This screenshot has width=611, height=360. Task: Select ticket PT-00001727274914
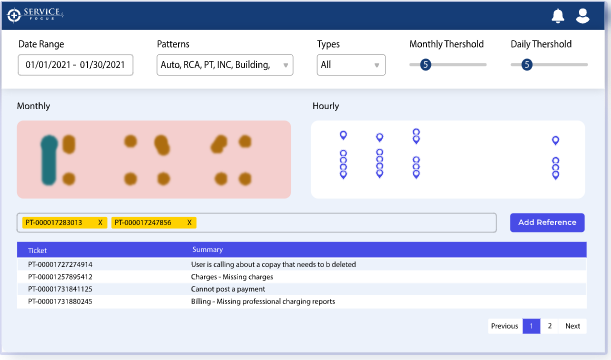coord(60,264)
